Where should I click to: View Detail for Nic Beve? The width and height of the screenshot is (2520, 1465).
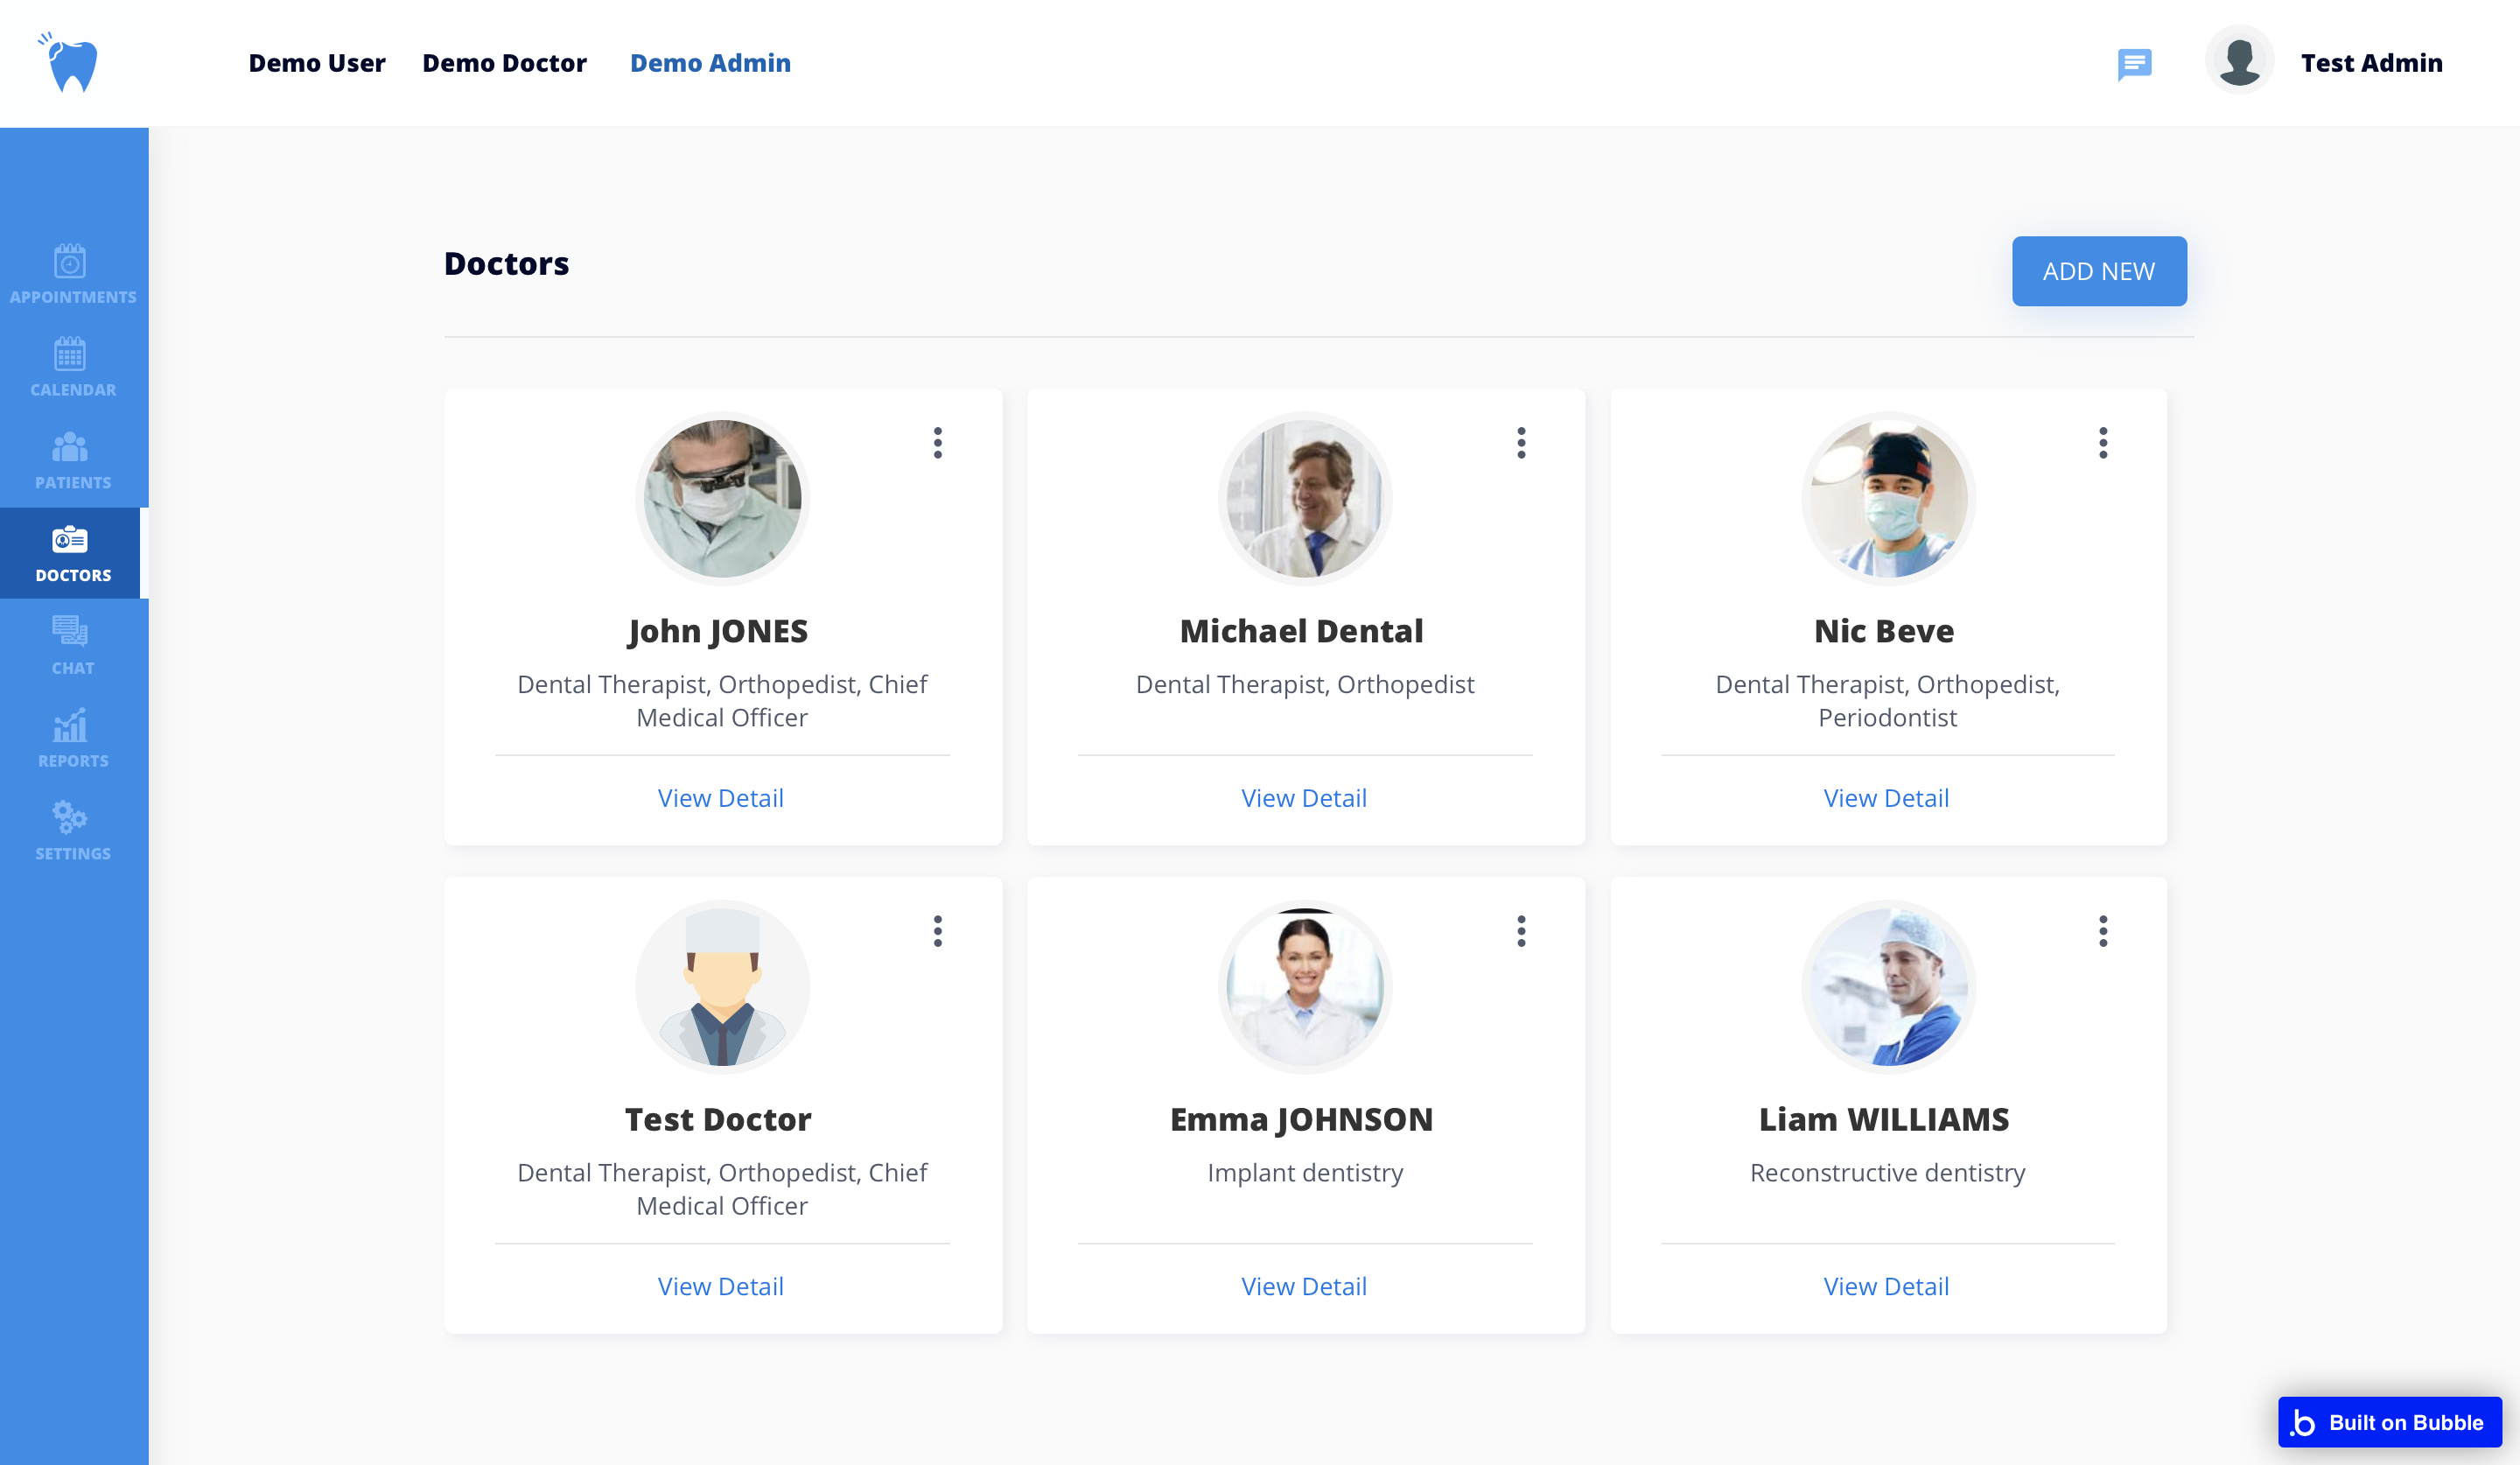click(1886, 798)
